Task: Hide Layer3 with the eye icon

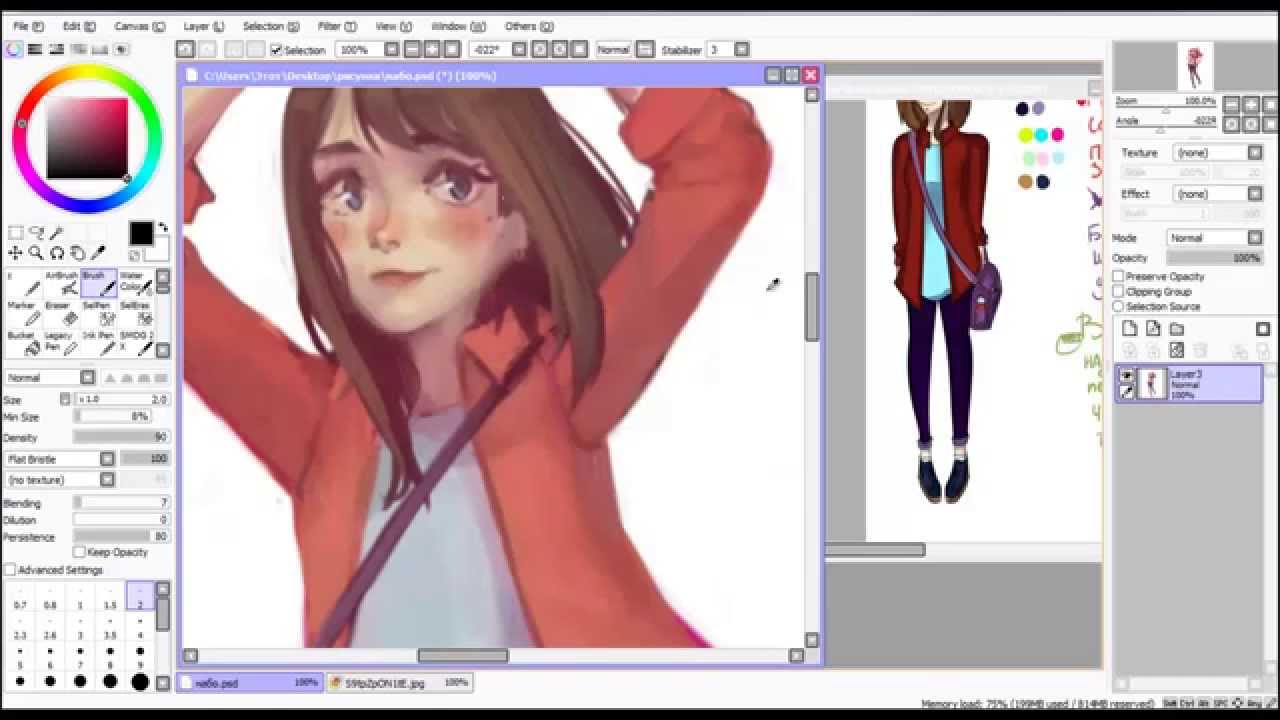Action: [x=1127, y=376]
